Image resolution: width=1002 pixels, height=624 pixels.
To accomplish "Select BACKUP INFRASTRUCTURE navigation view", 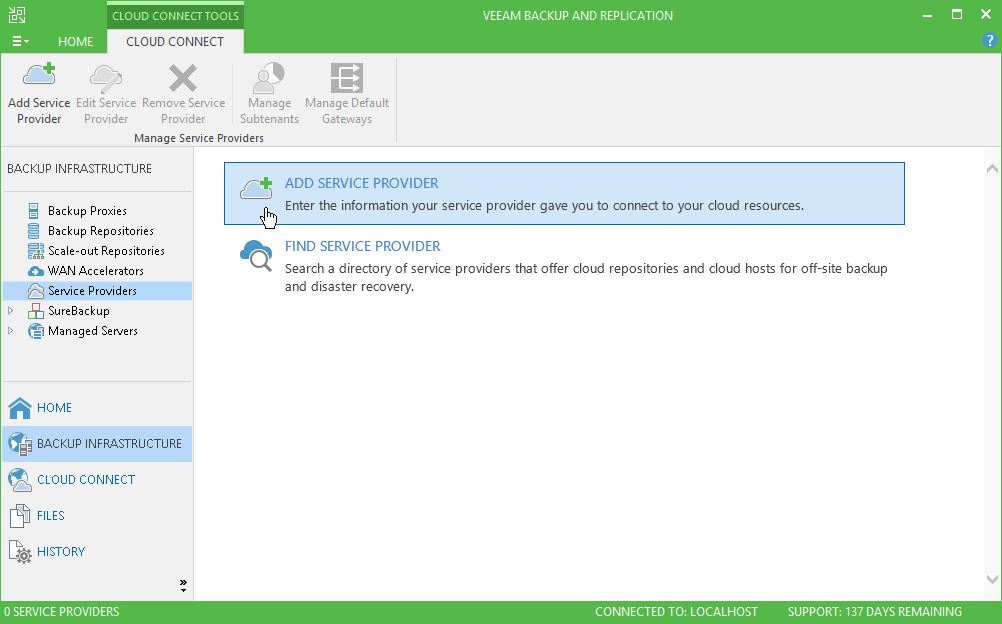I will coord(97,444).
